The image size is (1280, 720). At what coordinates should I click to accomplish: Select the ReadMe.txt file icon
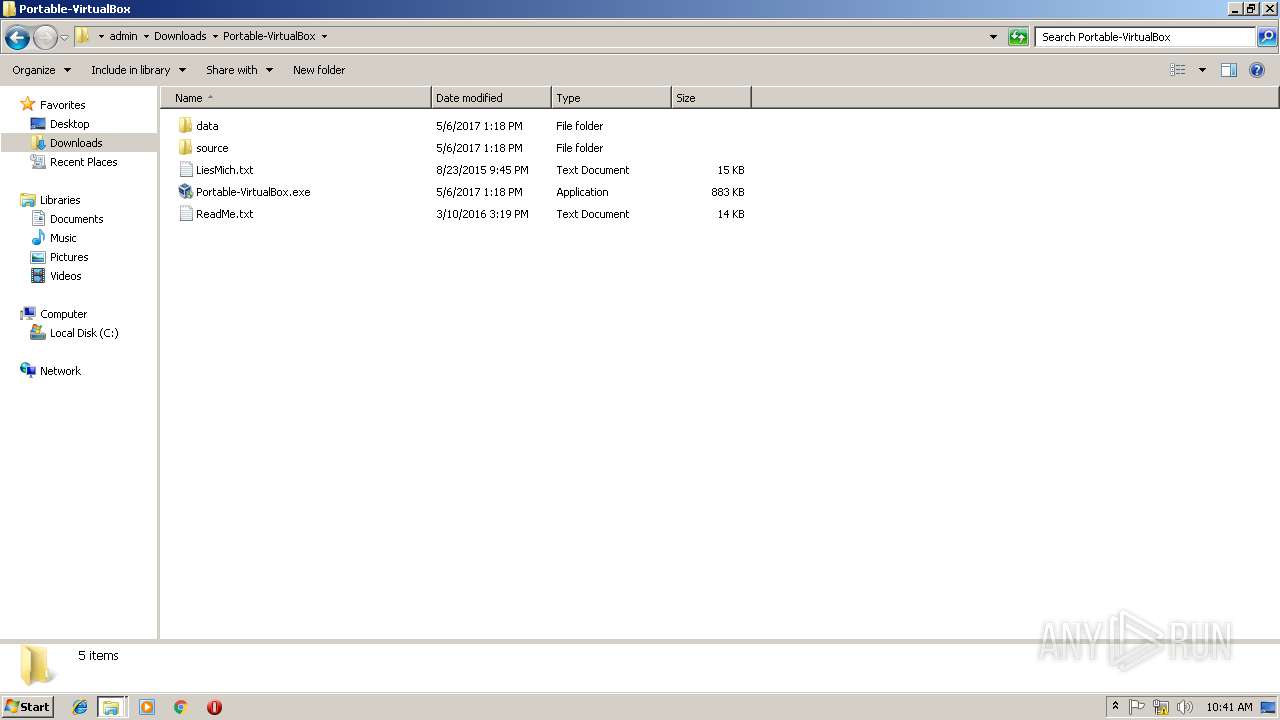point(185,214)
